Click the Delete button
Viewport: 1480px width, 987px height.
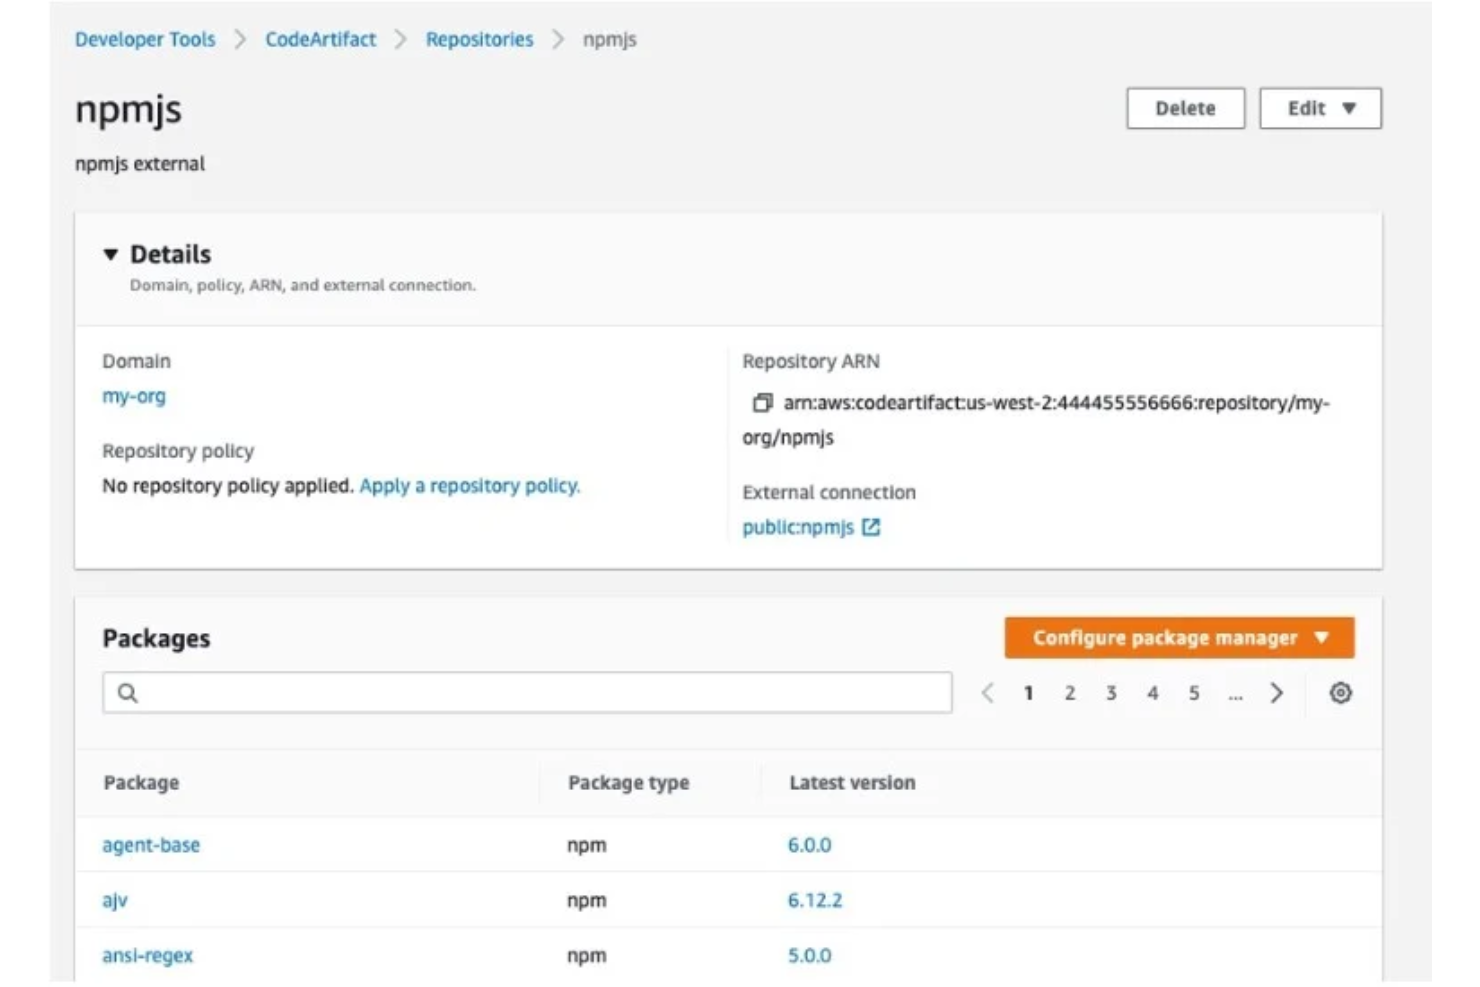pos(1186,108)
